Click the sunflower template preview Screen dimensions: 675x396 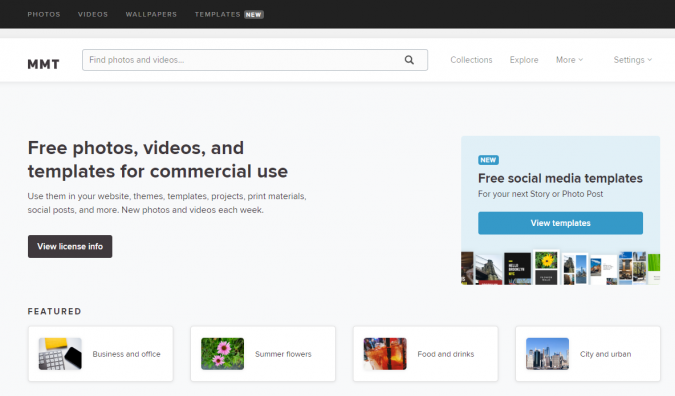click(x=546, y=260)
